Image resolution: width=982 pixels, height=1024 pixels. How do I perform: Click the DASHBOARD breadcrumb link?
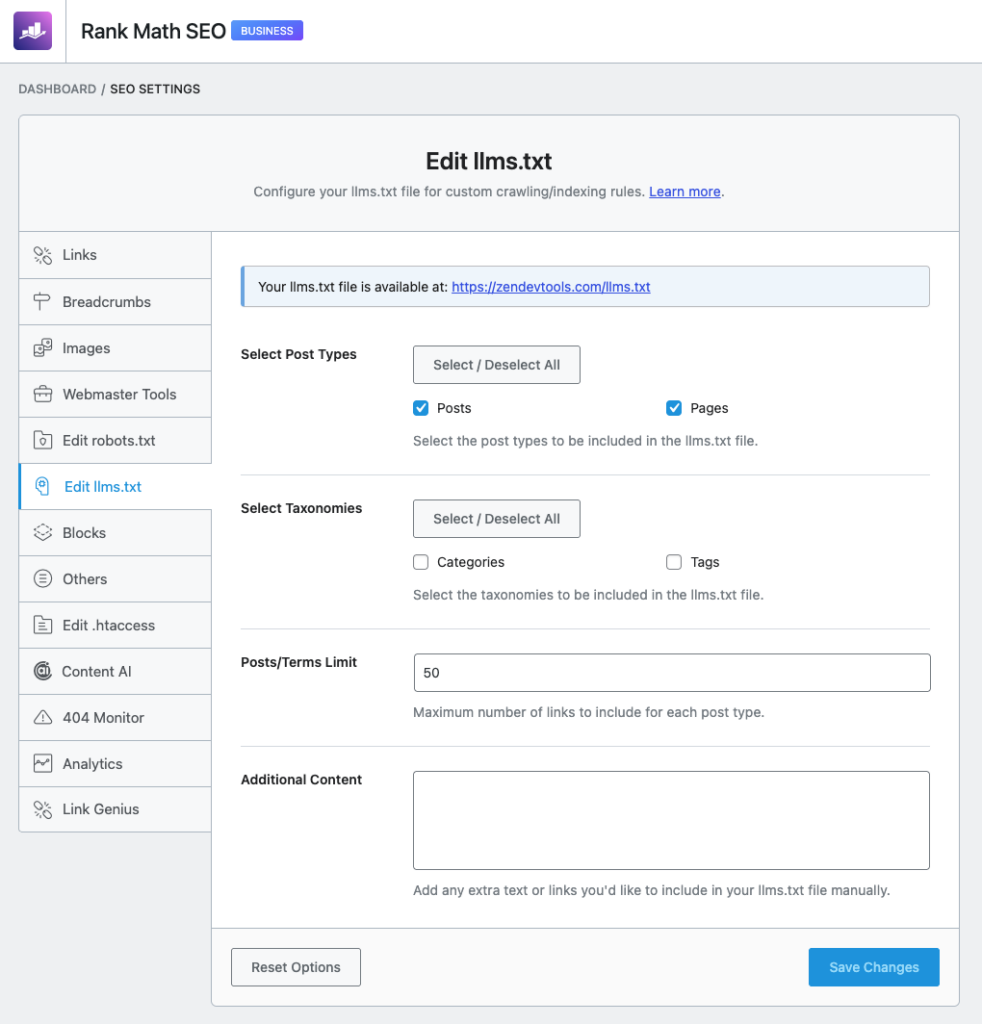(x=57, y=89)
